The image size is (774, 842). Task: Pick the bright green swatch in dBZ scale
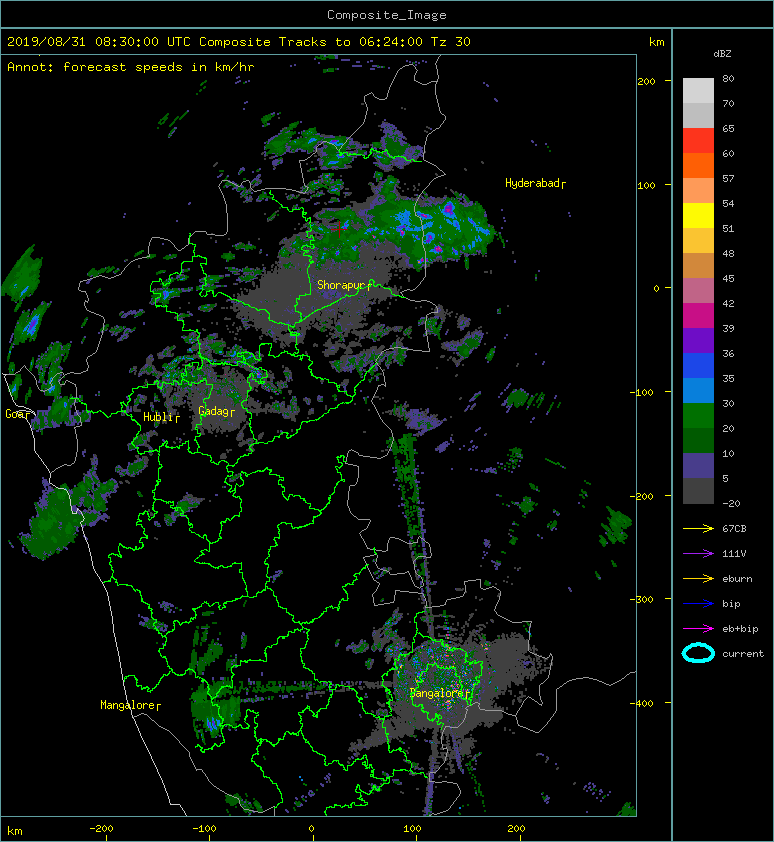pyautogui.click(x=698, y=415)
